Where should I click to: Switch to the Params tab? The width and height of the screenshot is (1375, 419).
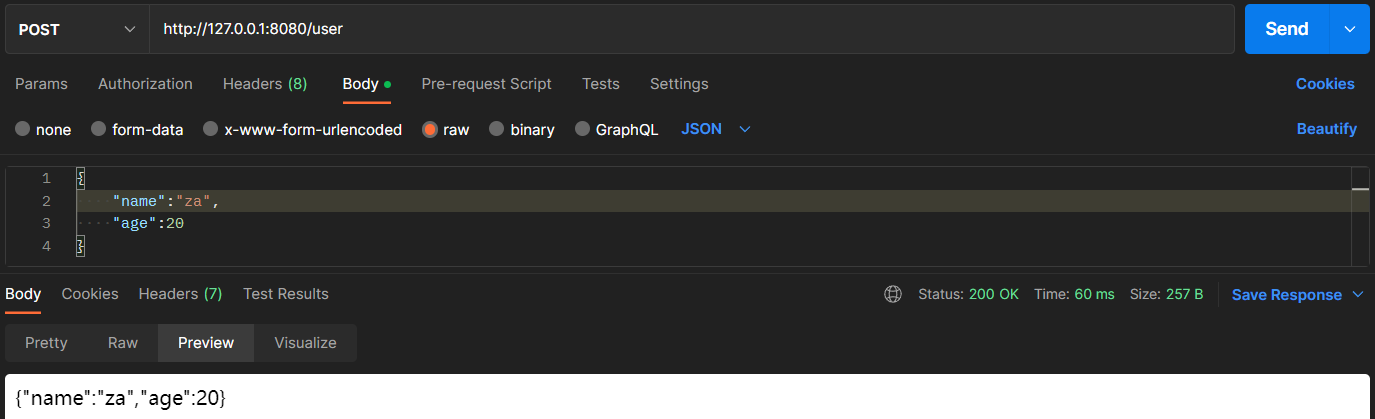[x=41, y=84]
